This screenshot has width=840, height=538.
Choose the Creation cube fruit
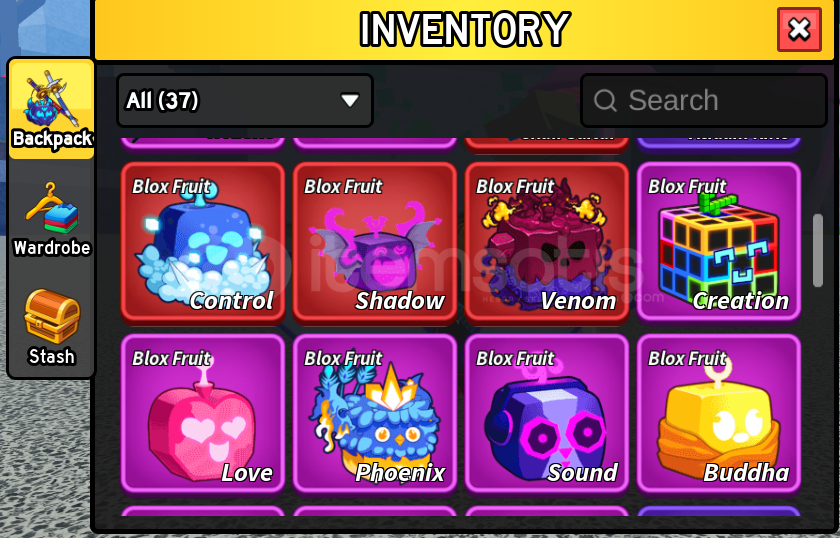(x=718, y=243)
